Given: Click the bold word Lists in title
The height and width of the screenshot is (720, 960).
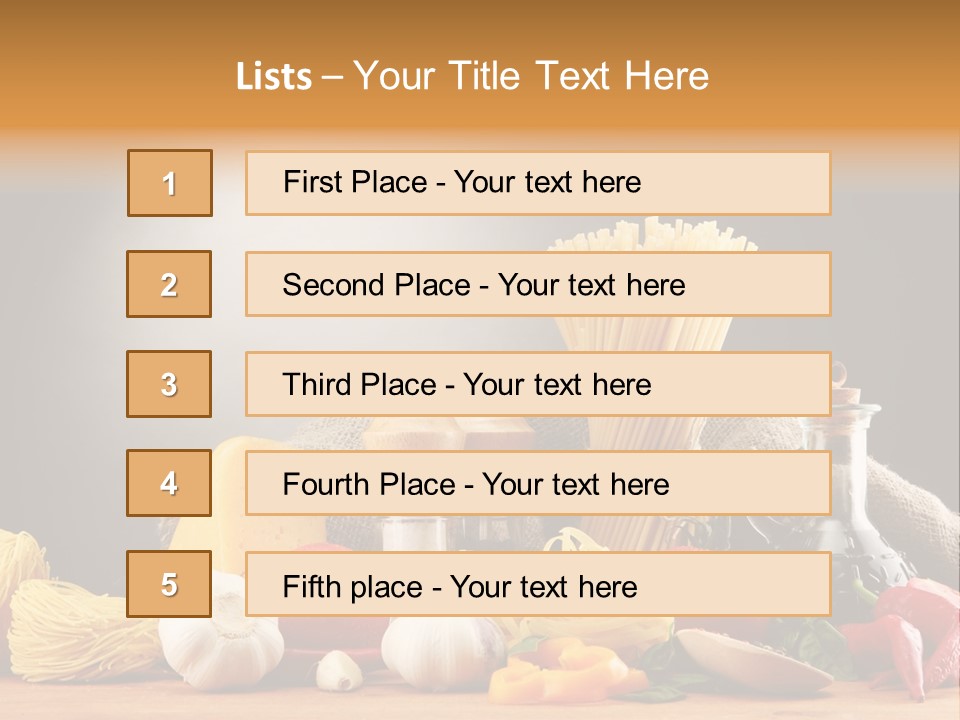Looking at the screenshot, I should 274,77.
